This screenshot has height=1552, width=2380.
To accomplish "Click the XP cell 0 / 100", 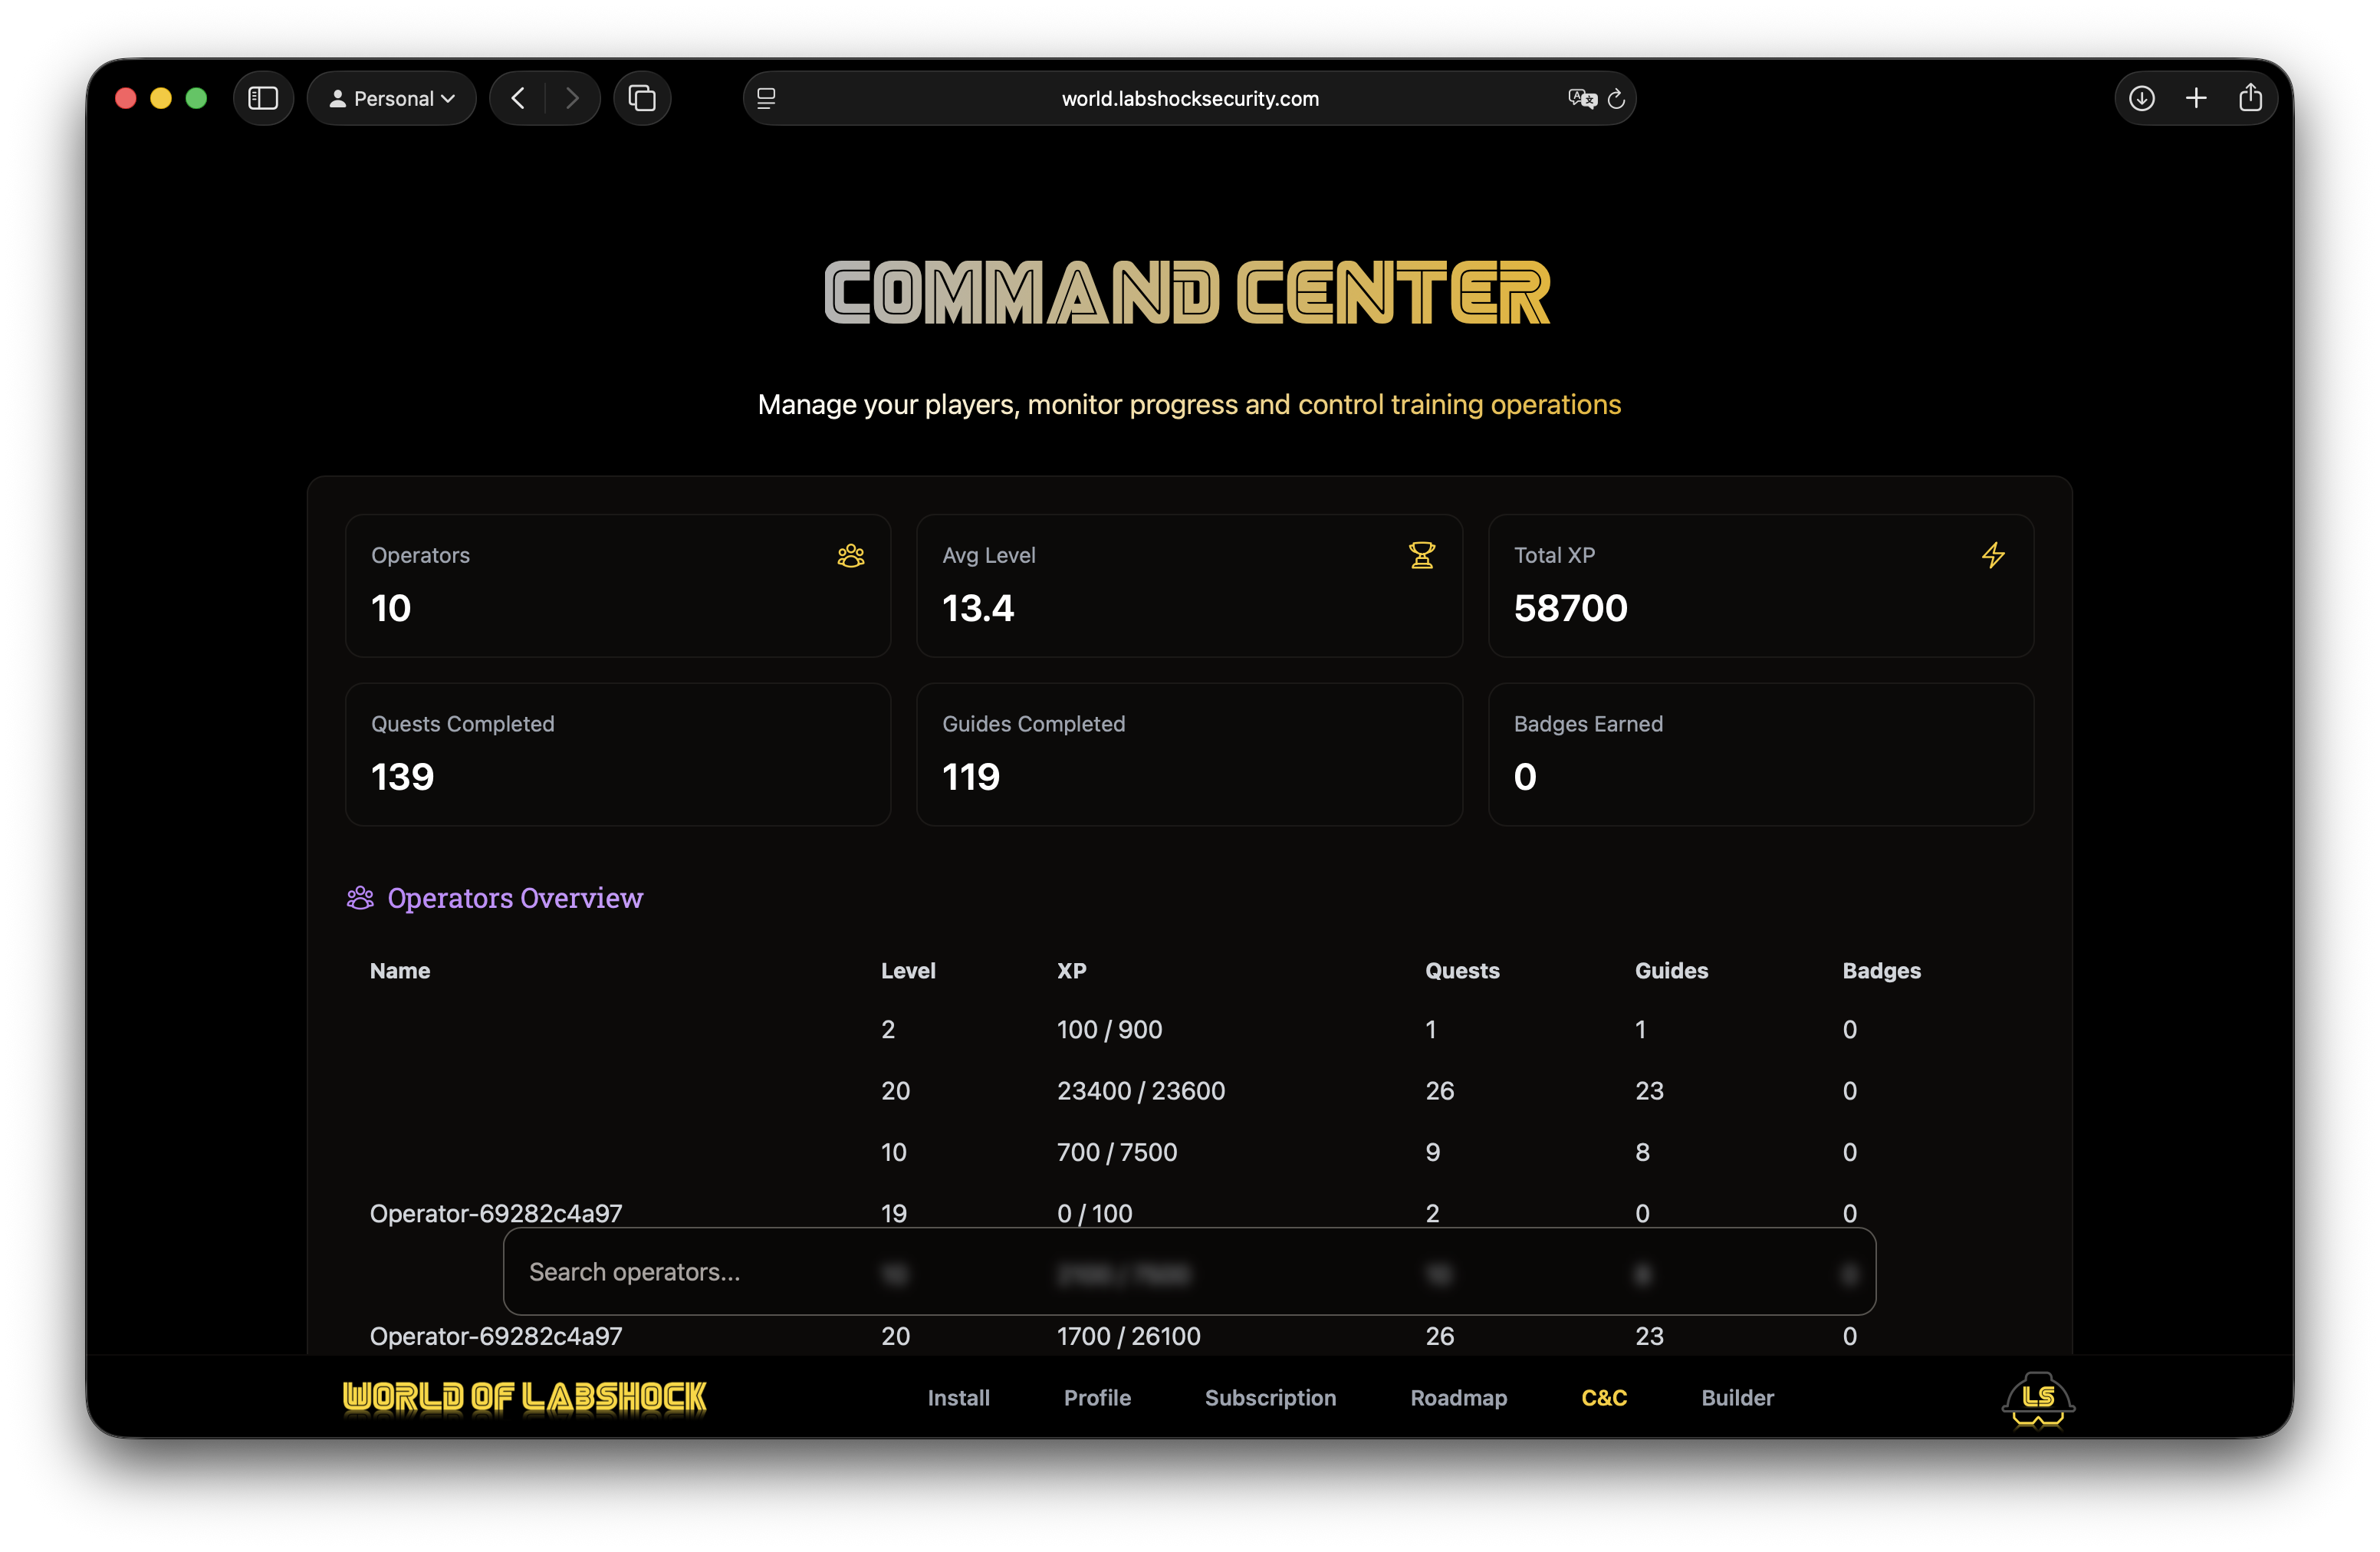I will coord(1094,1214).
